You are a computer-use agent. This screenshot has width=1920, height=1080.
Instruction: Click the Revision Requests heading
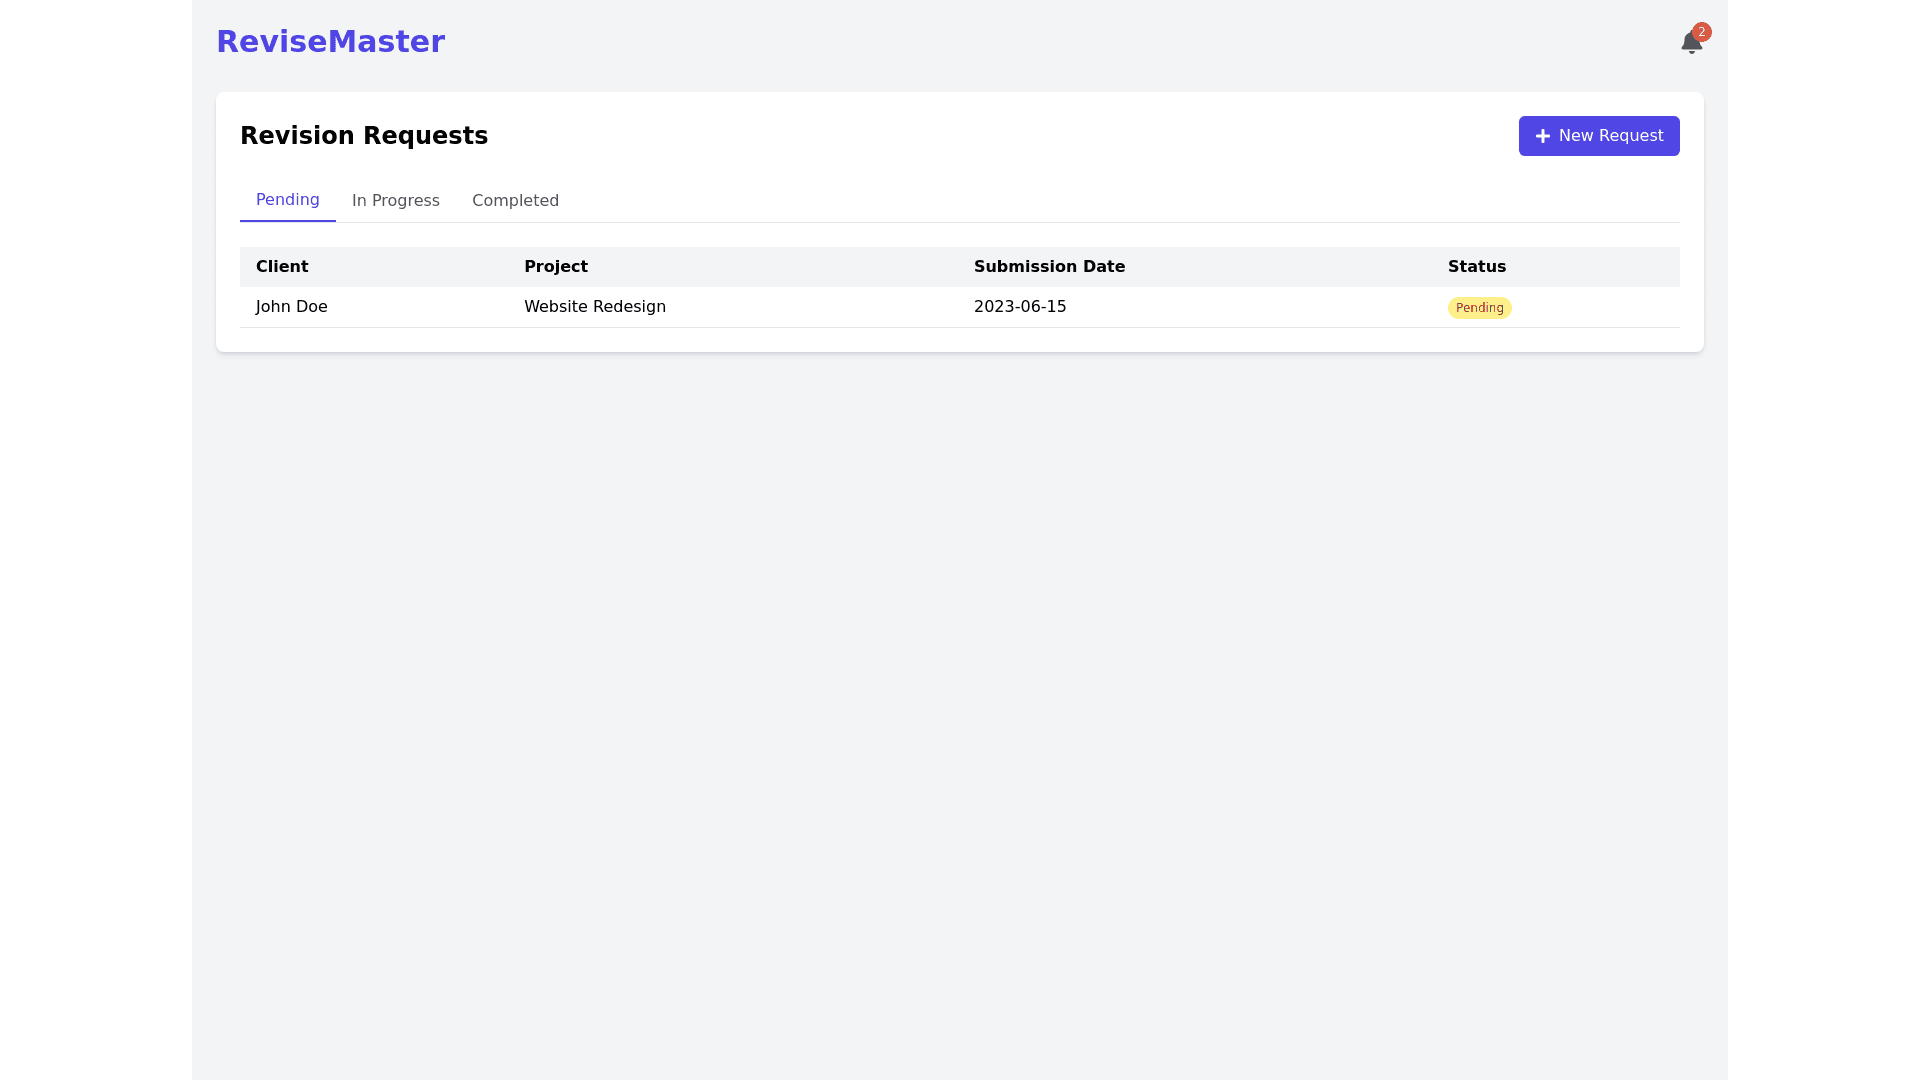[x=364, y=135]
